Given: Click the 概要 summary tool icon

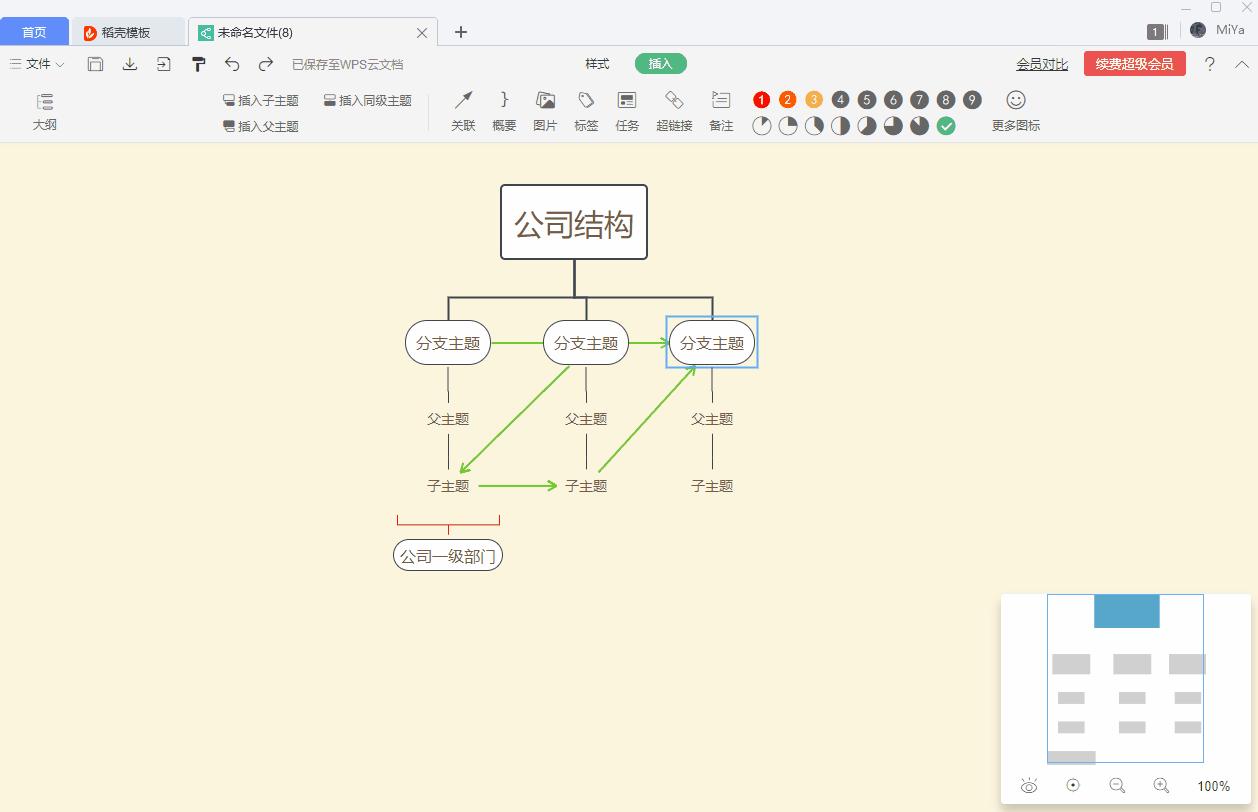Looking at the screenshot, I should click(x=503, y=110).
